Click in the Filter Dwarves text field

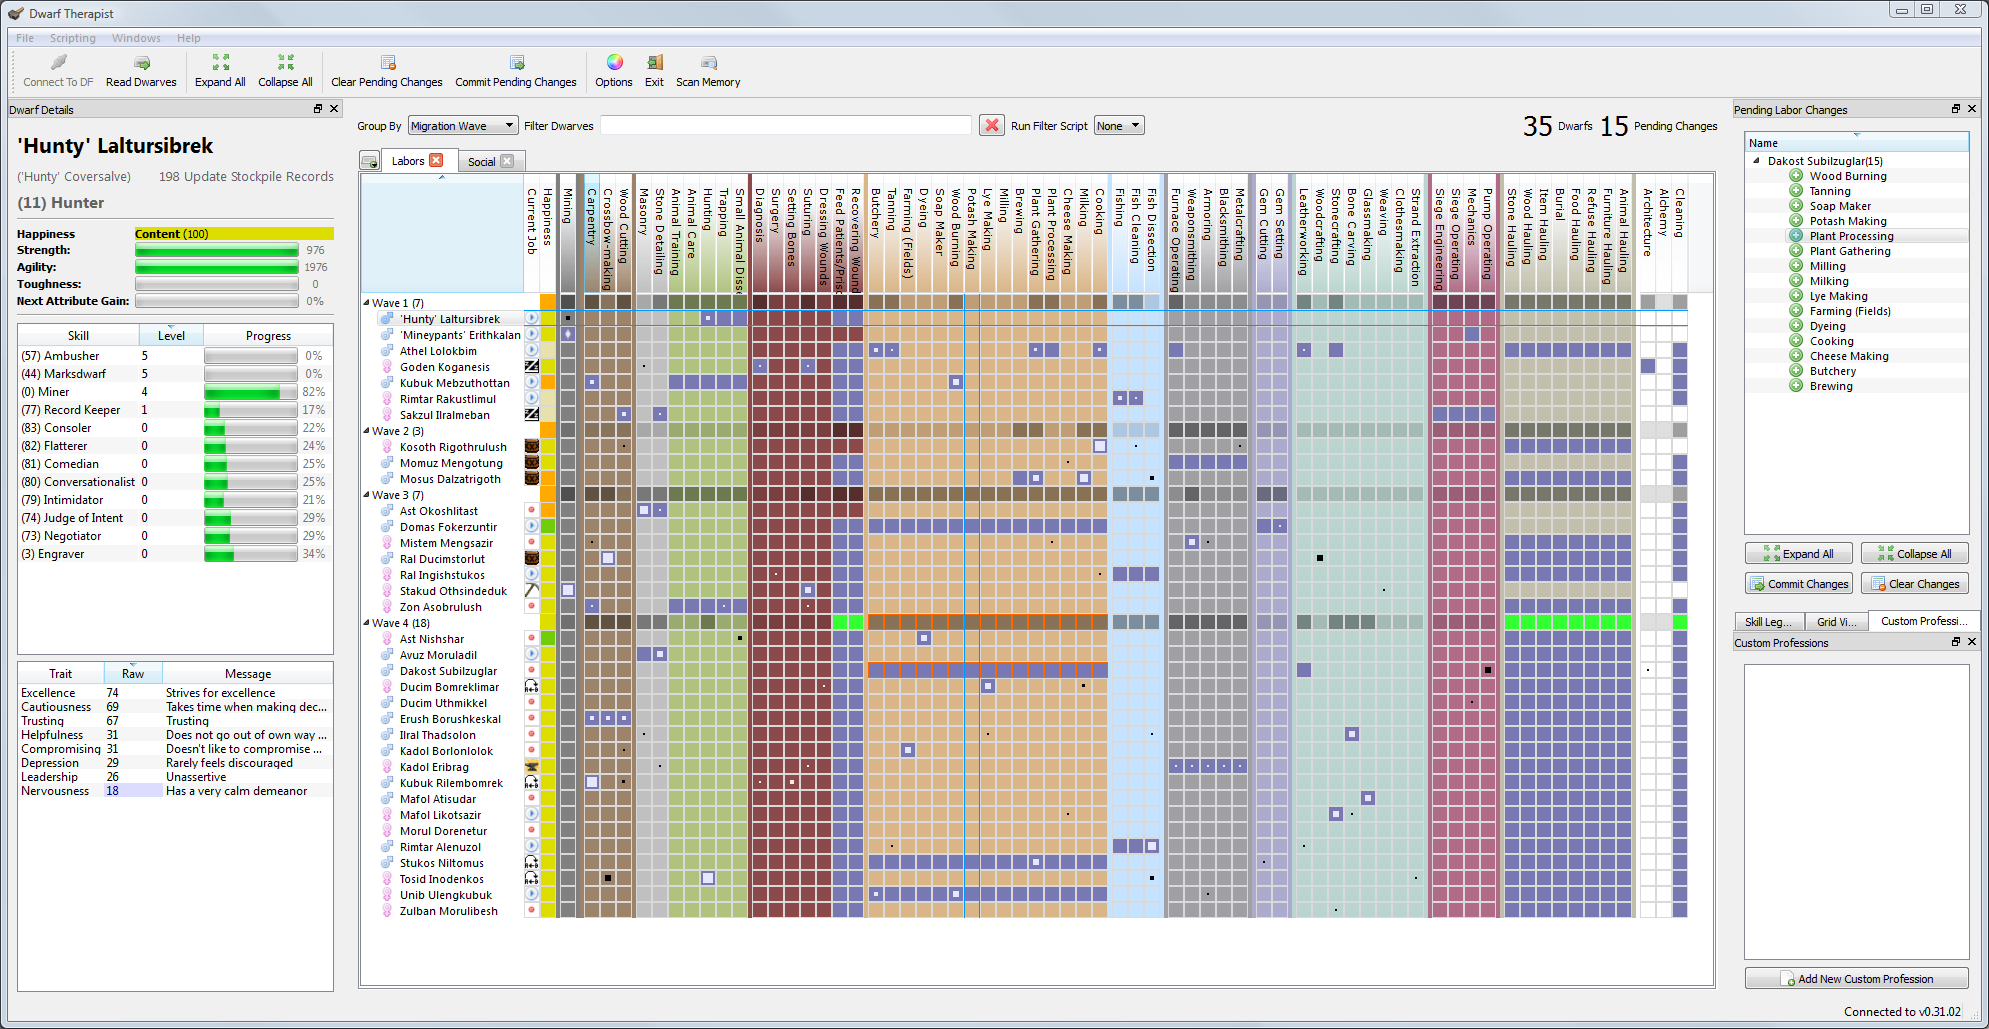pyautogui.click(x=785, y=126)
